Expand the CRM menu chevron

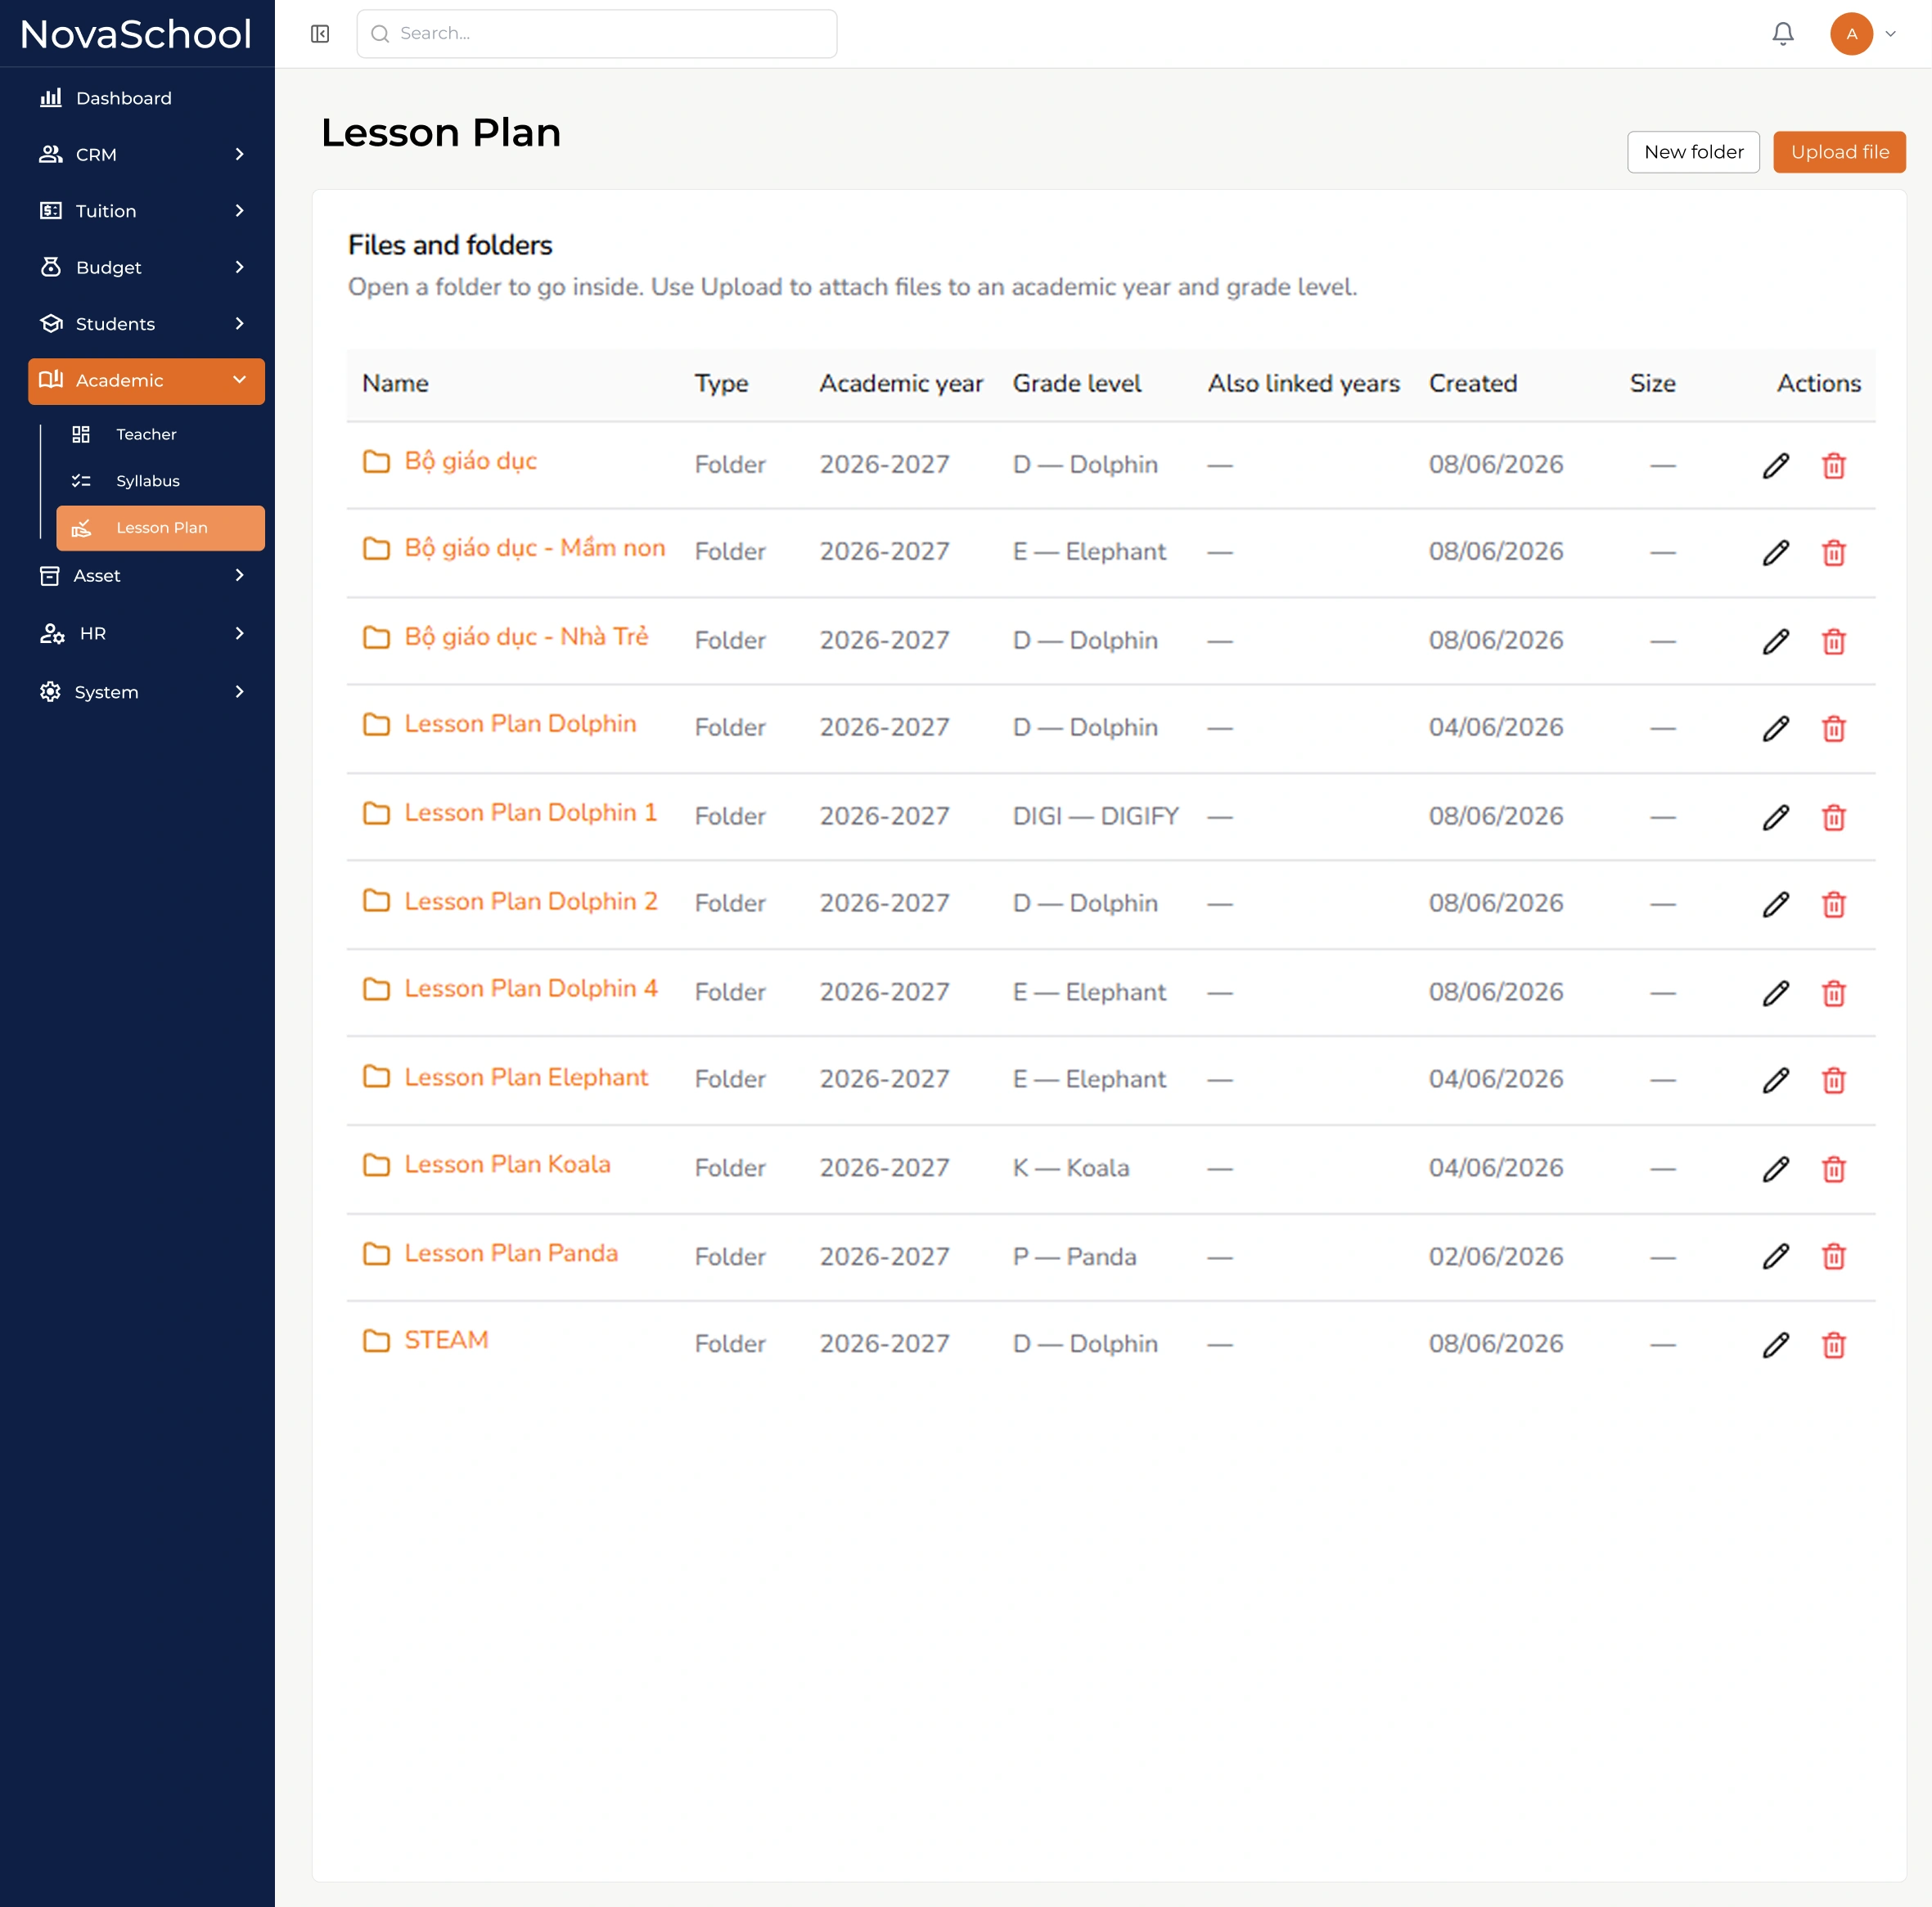click(239, 154)
